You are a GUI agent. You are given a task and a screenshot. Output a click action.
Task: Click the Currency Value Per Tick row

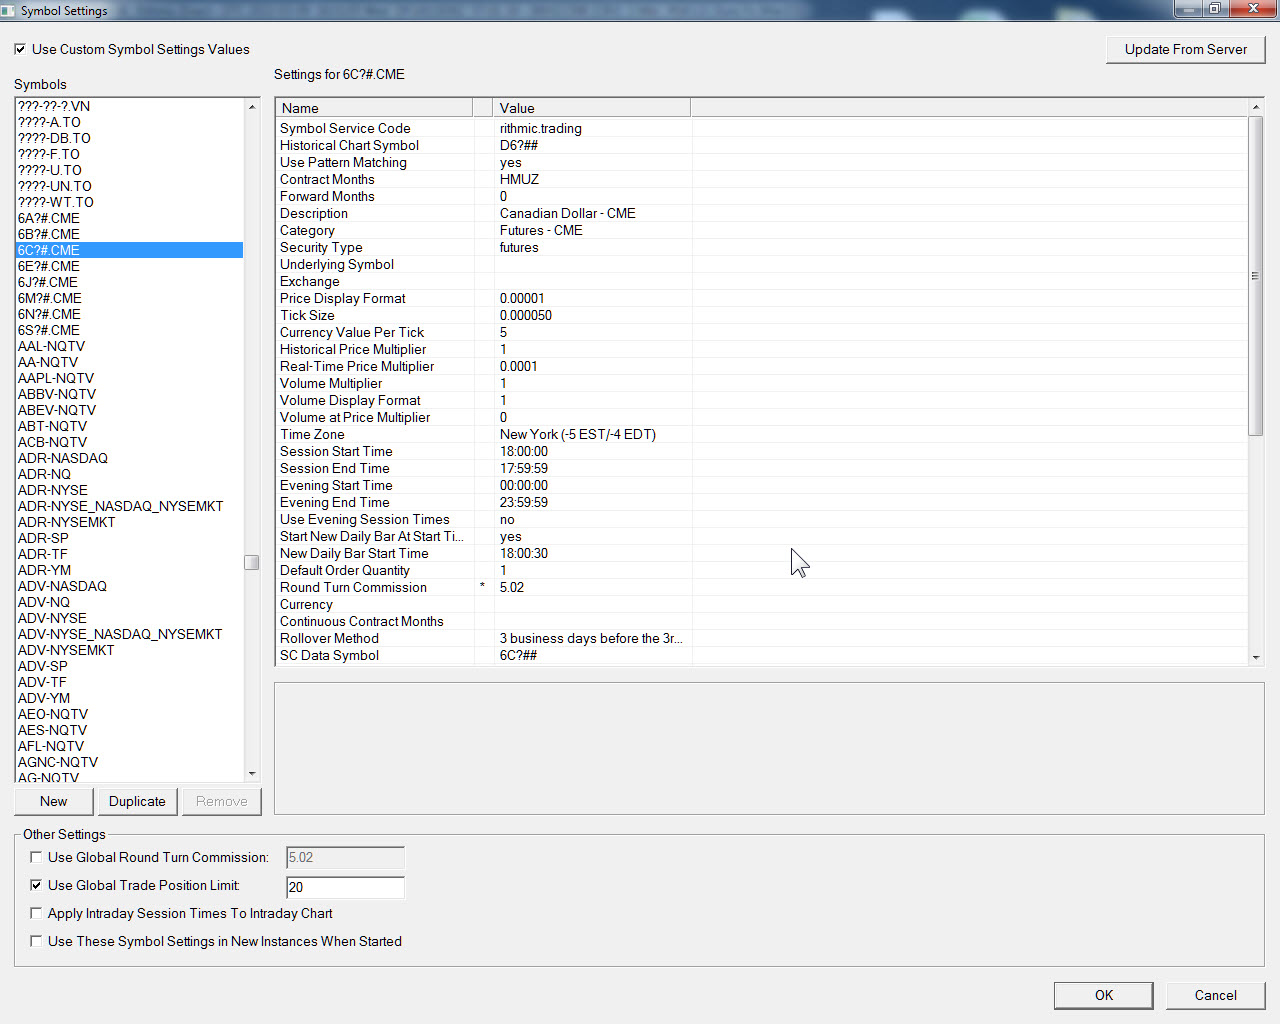(762, 332)
